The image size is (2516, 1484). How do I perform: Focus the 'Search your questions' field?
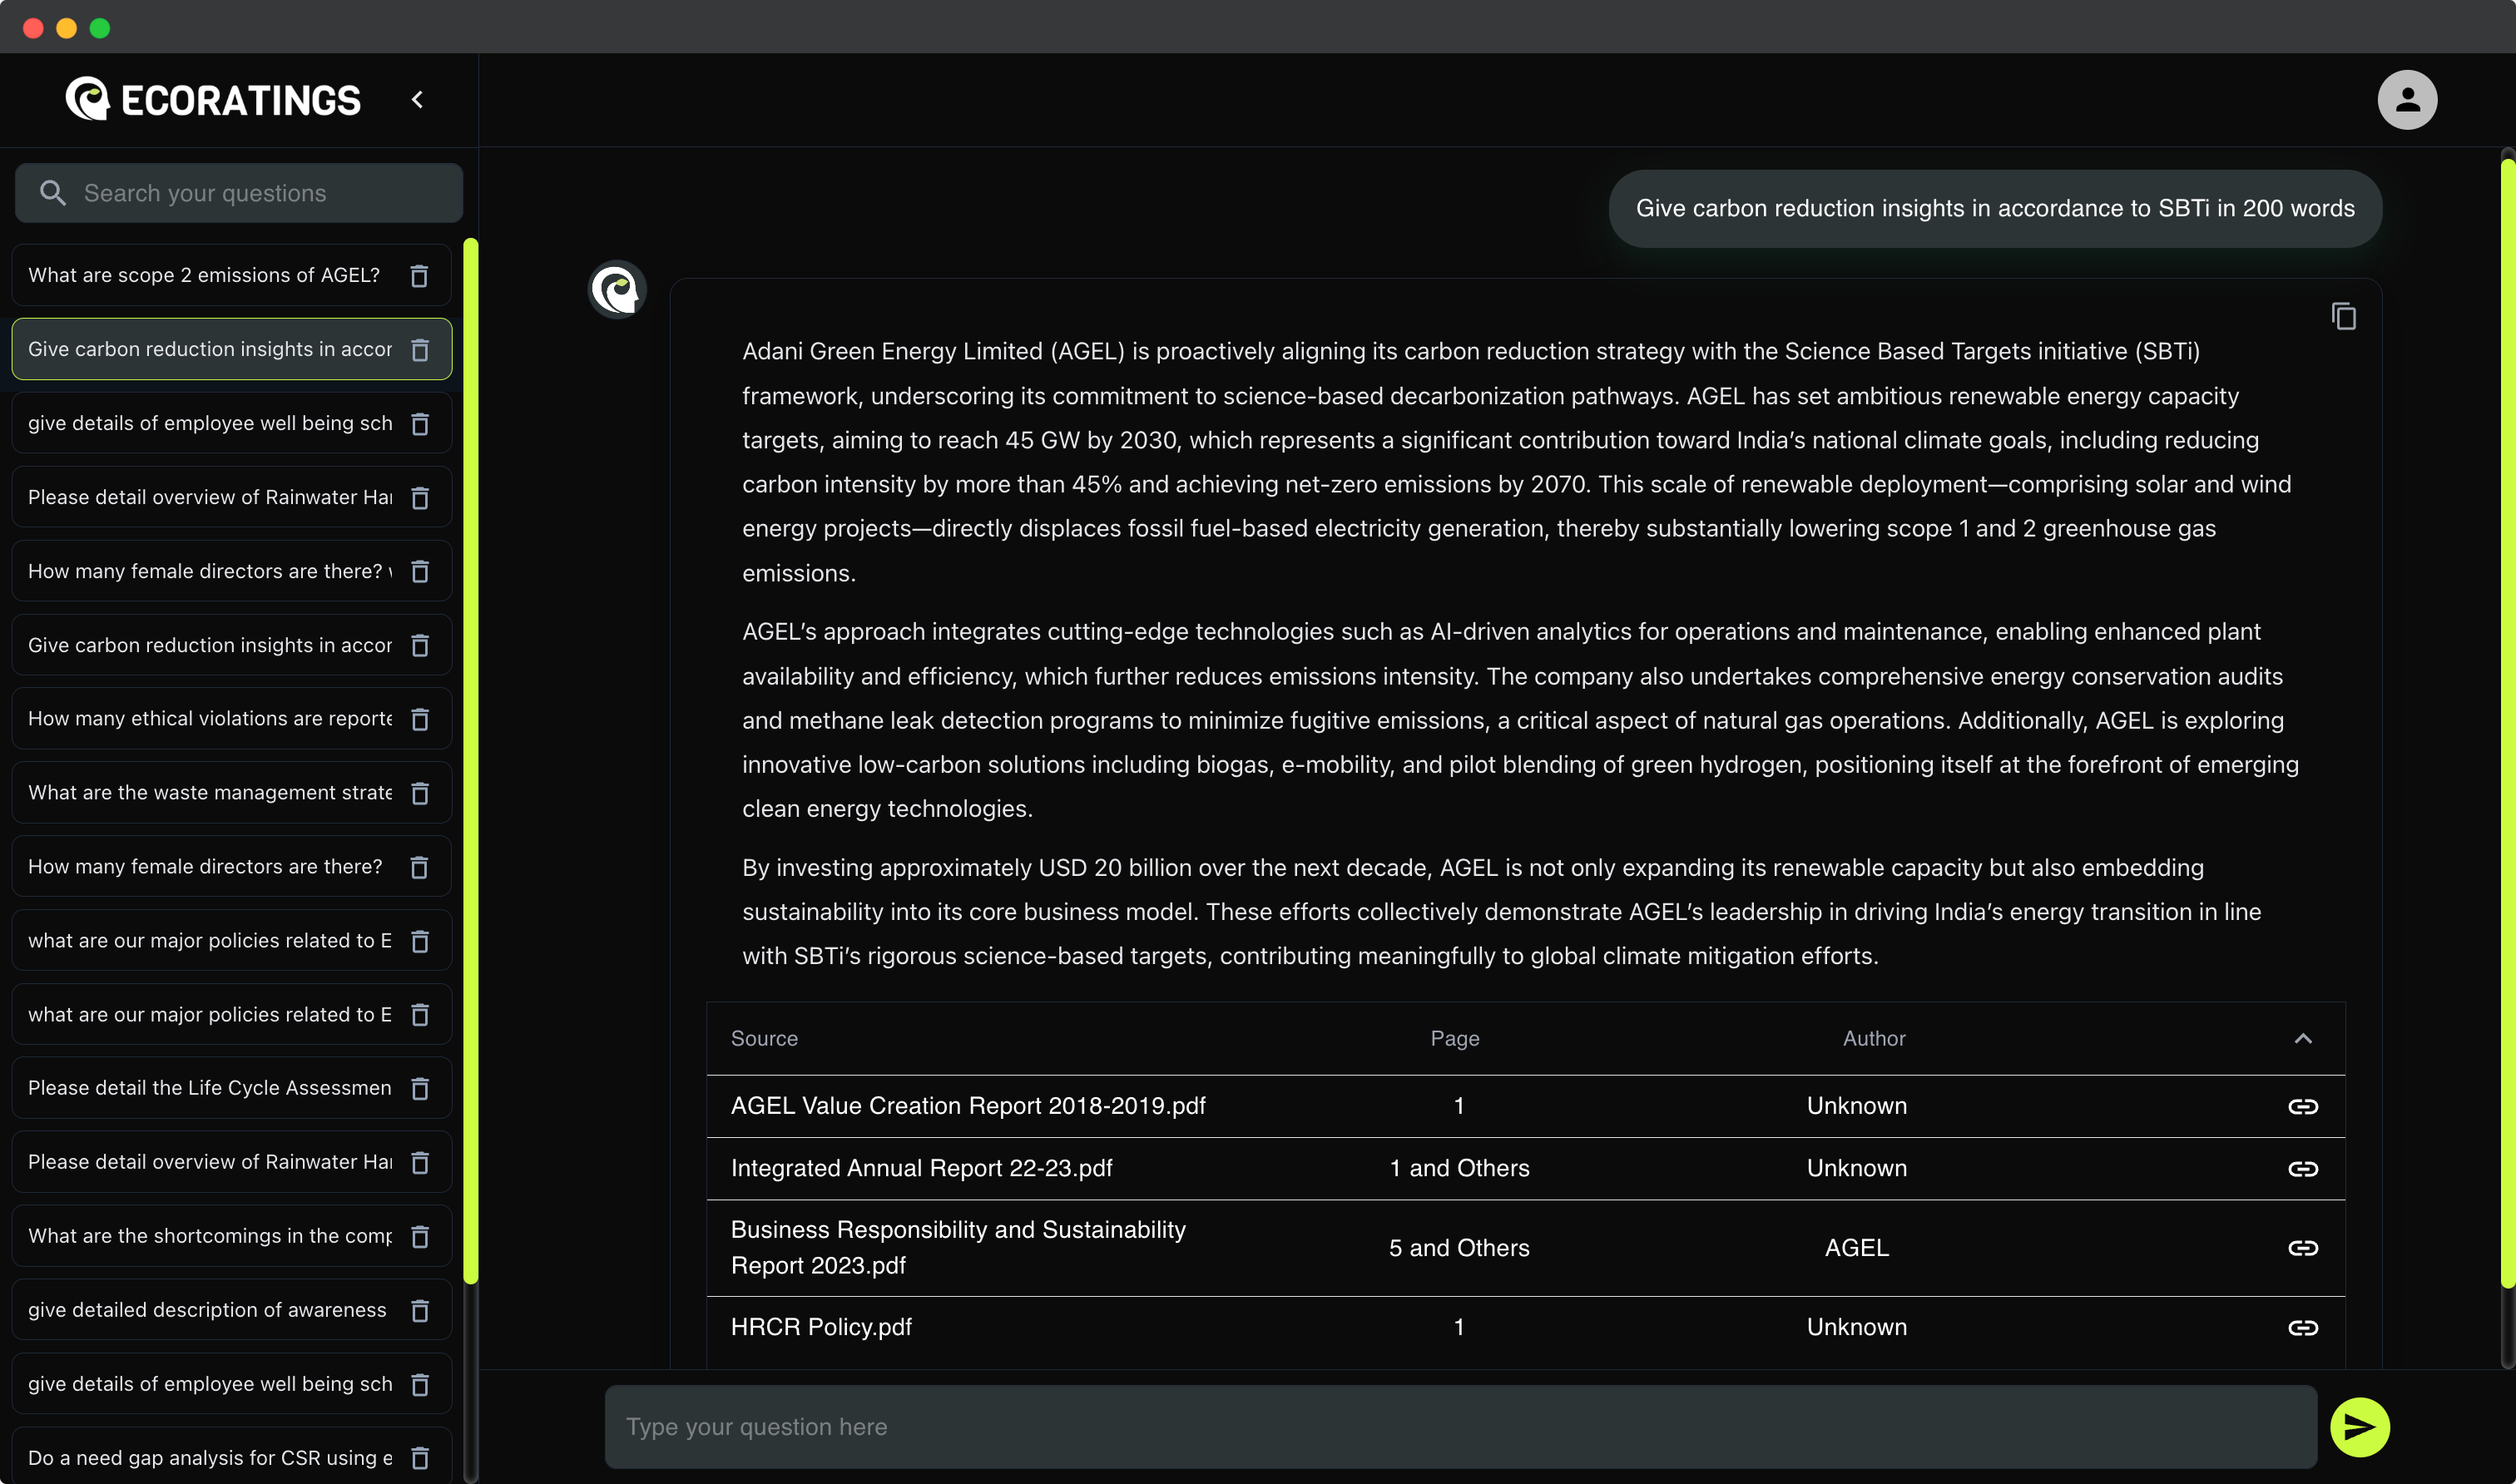click(x=260, y=193)
